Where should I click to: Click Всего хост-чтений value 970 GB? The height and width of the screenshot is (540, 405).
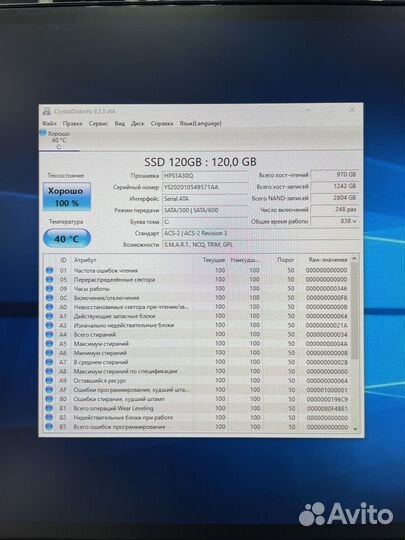point(335,175)
